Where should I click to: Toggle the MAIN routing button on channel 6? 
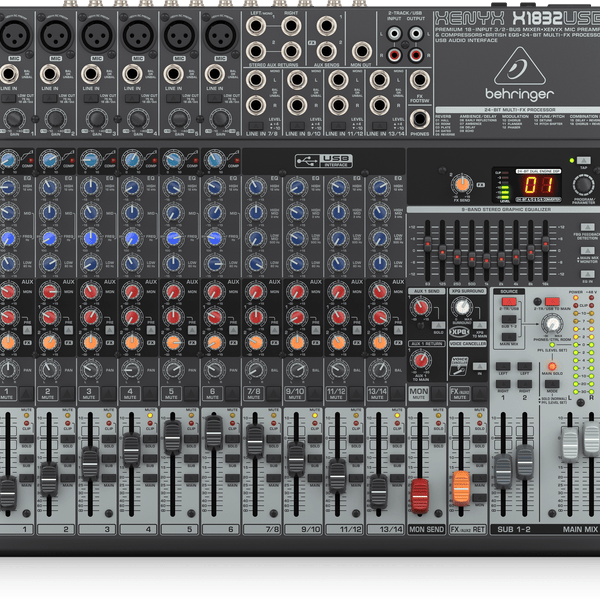coord(233,478)
